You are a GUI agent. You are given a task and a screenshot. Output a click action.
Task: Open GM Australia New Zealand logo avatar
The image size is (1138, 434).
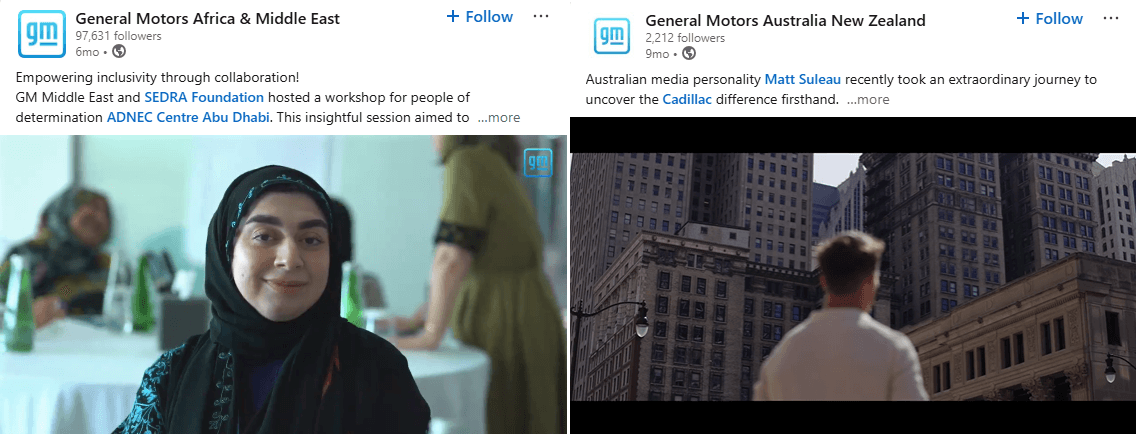pyautogui.click(x=612, y=36)
